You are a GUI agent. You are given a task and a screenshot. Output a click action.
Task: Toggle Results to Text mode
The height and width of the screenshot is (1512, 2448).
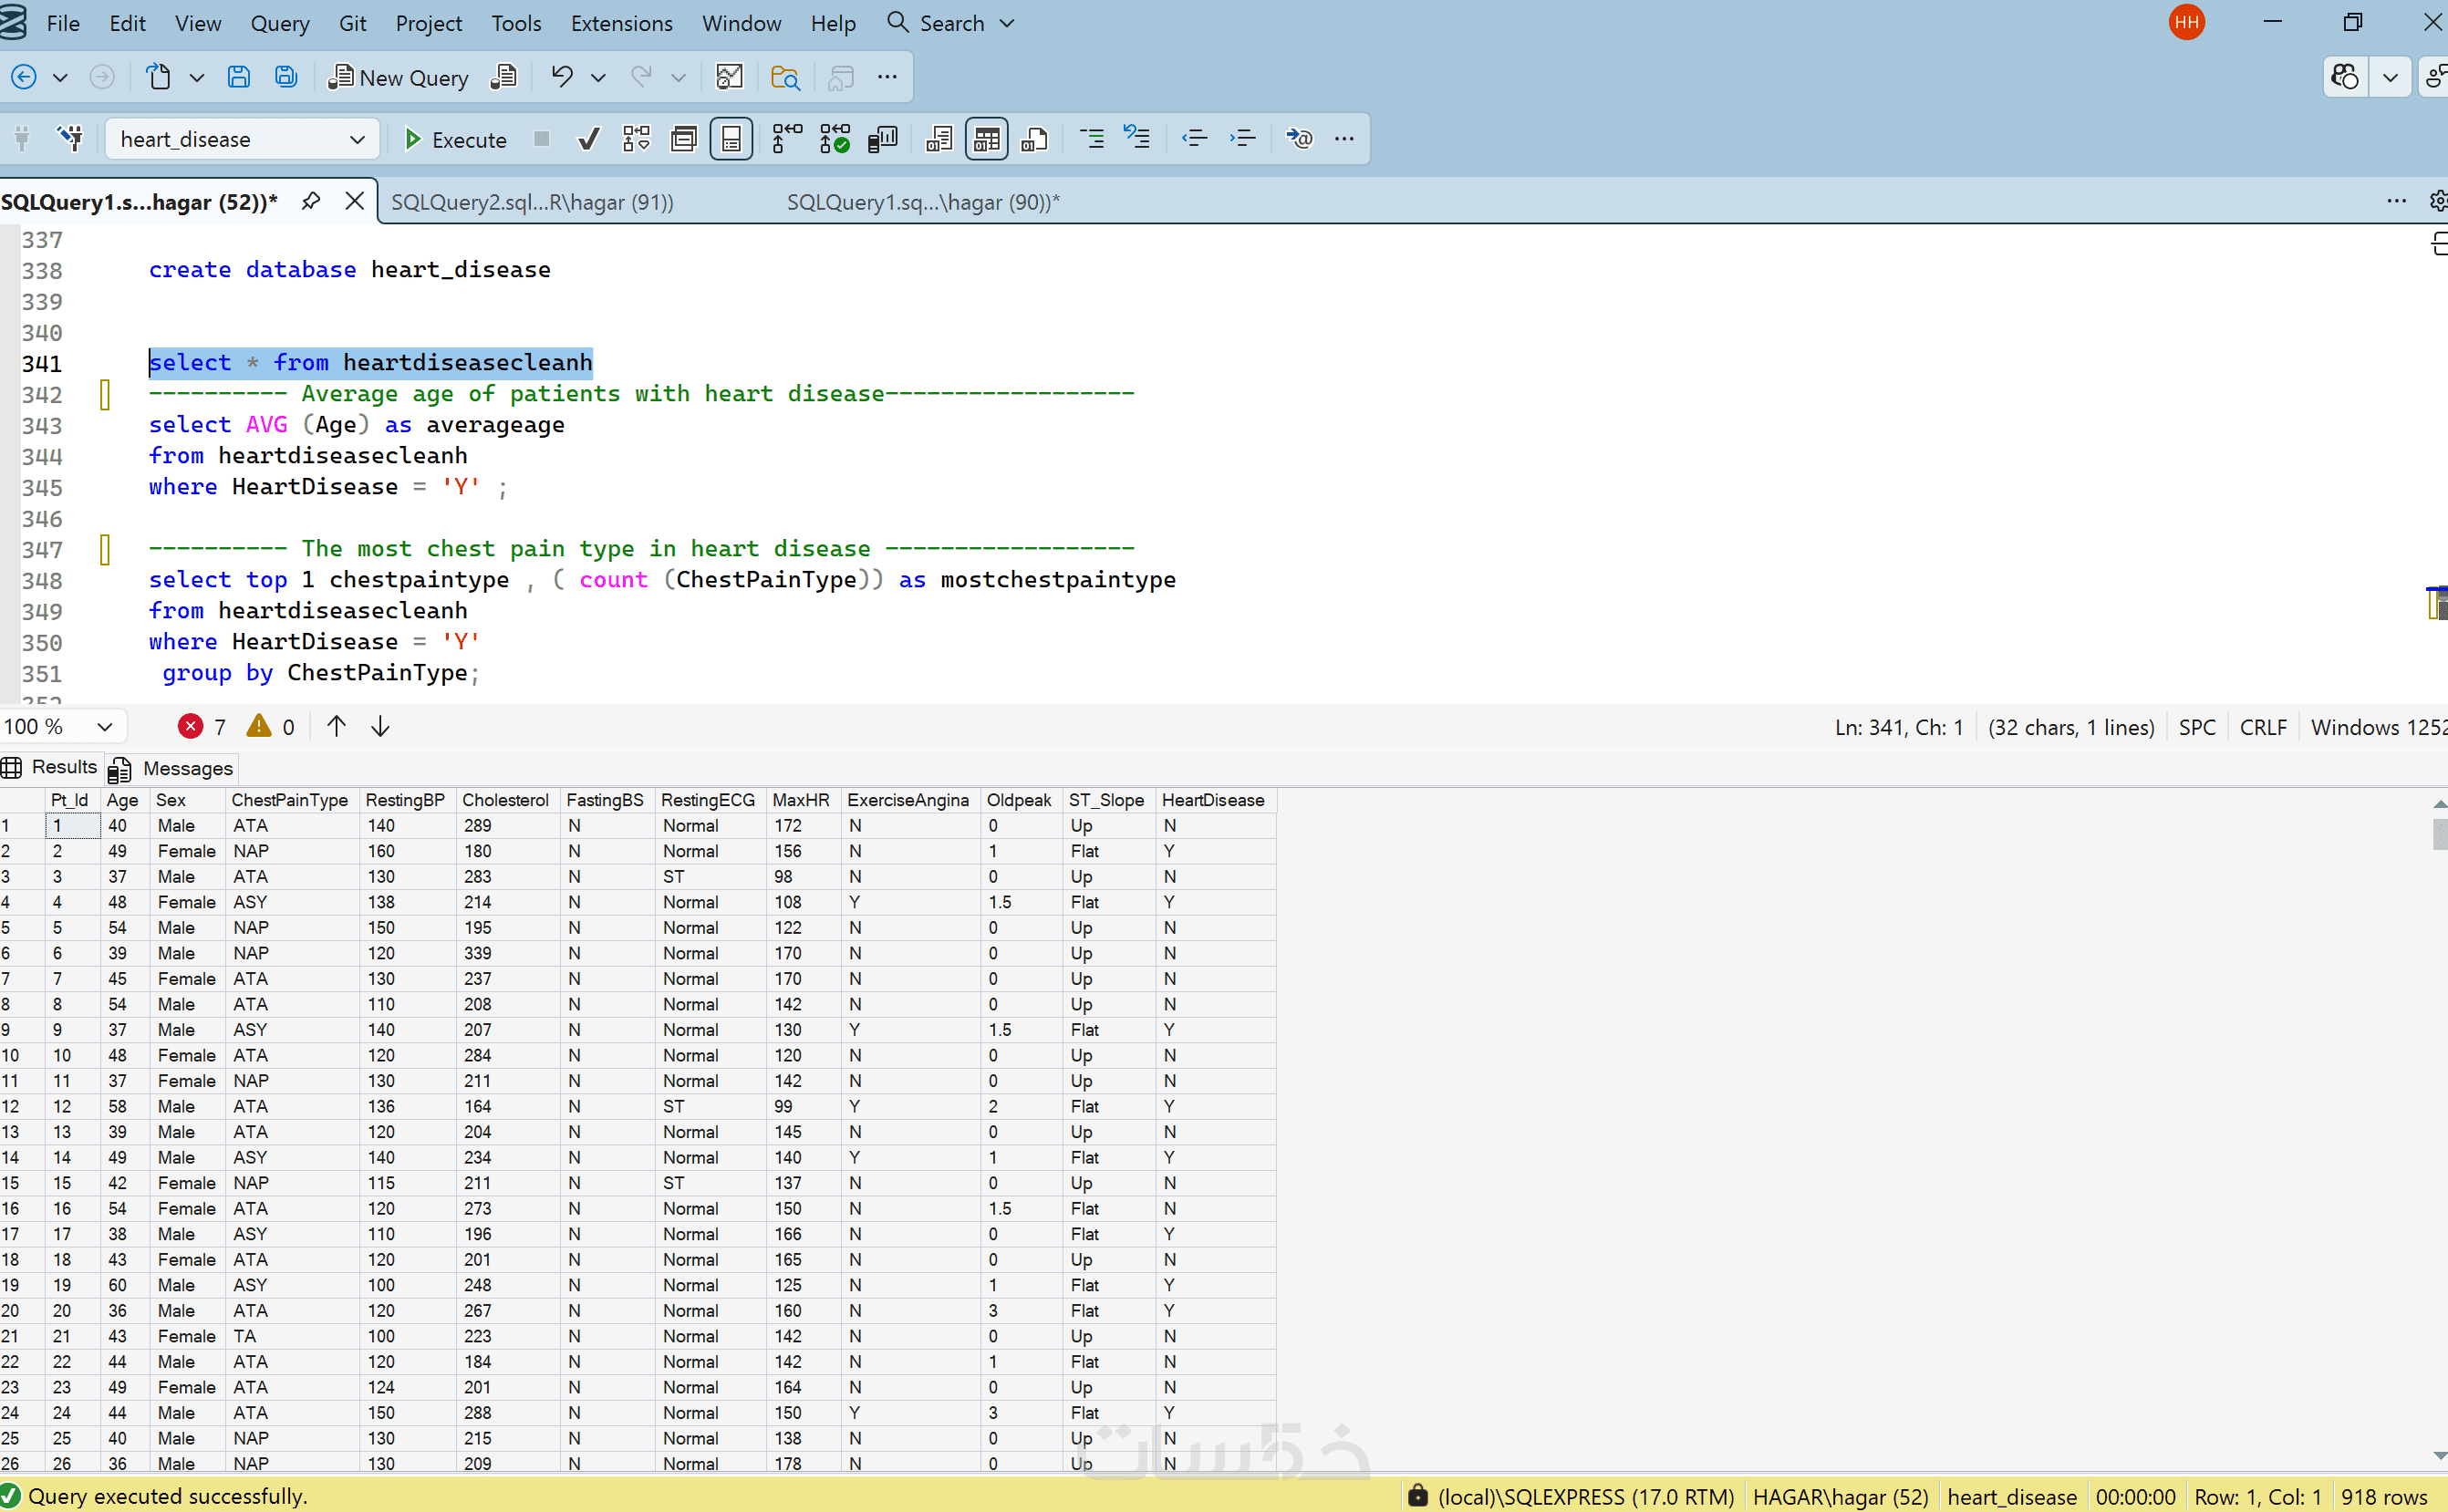click(938, 139)
